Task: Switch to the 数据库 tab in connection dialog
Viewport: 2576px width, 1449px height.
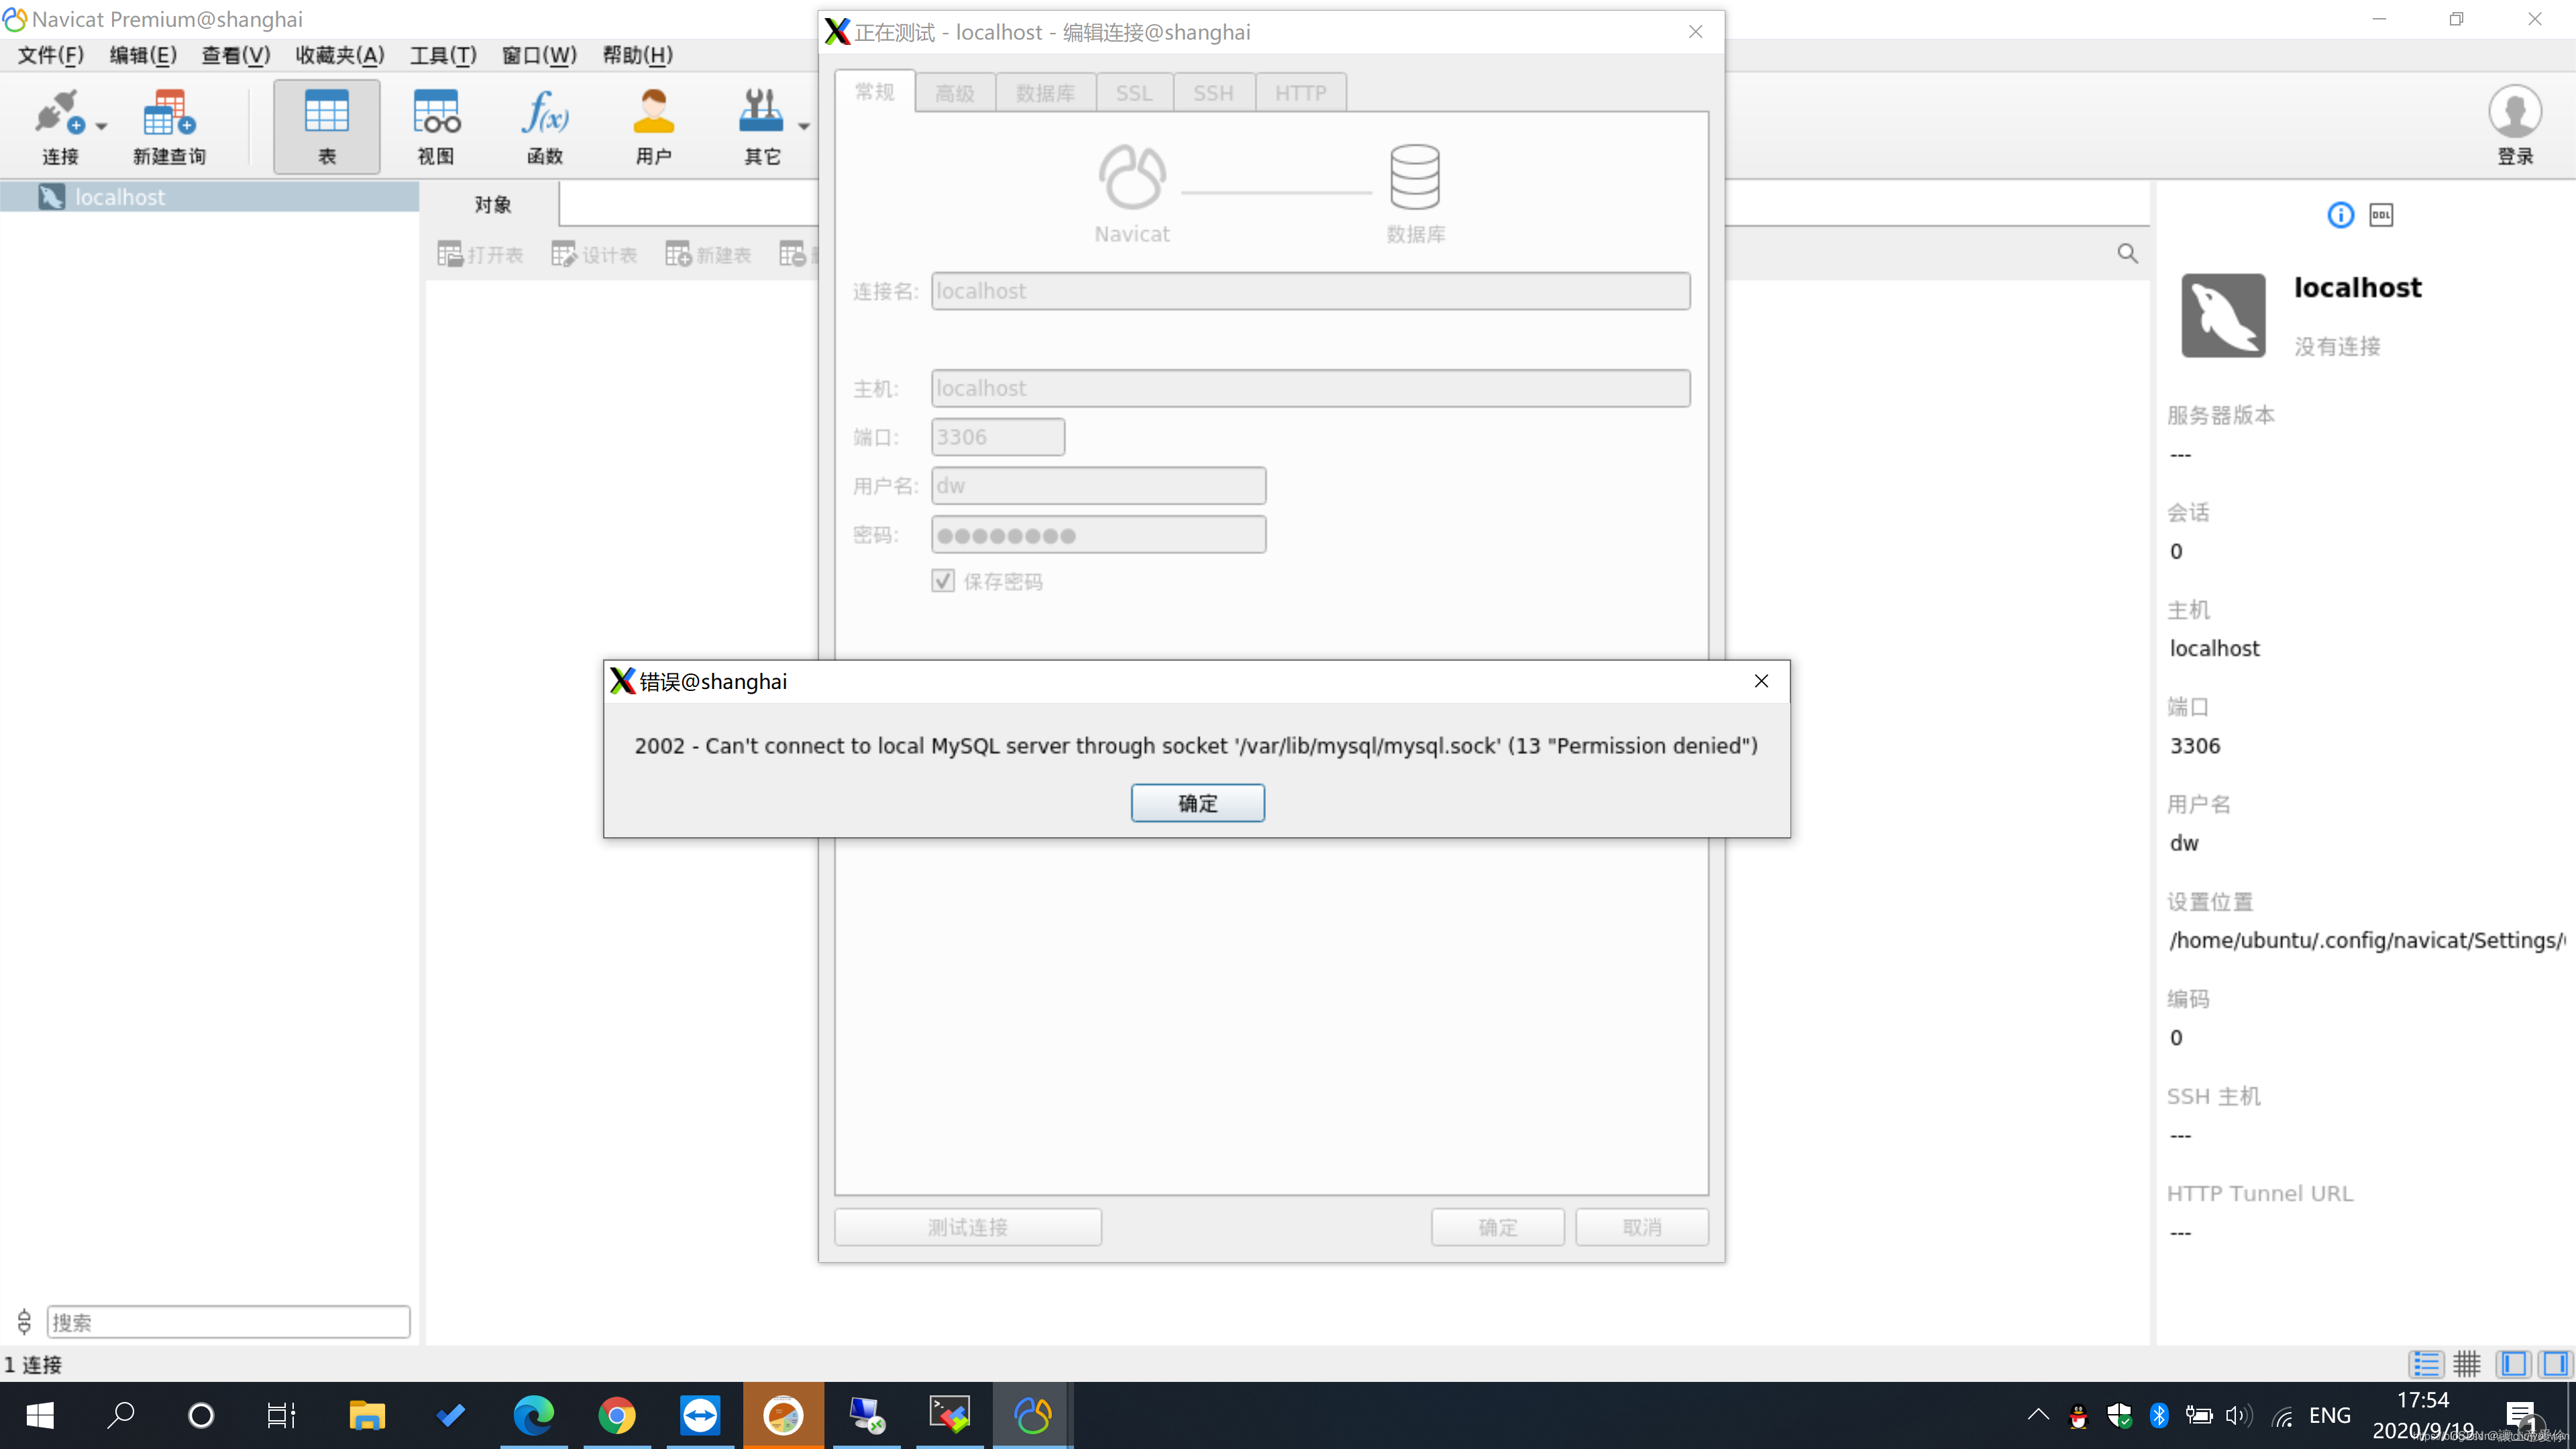Action: [1045, 93]
